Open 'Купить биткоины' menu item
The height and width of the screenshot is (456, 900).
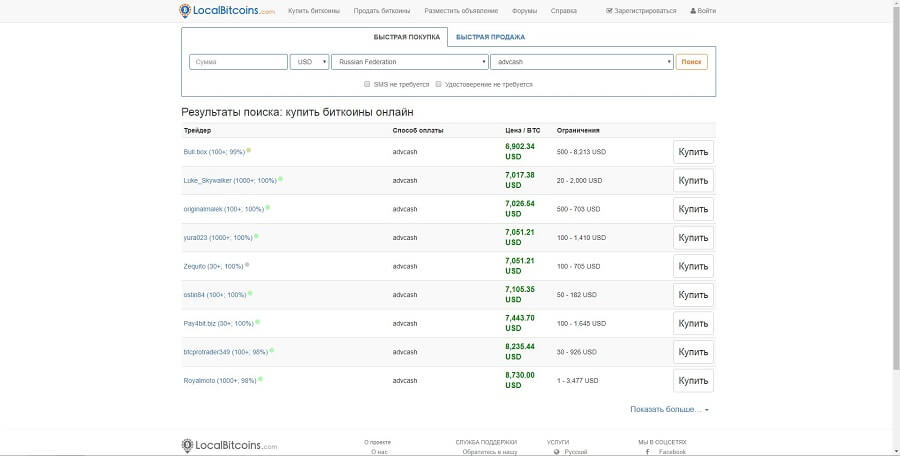(314, 11)
